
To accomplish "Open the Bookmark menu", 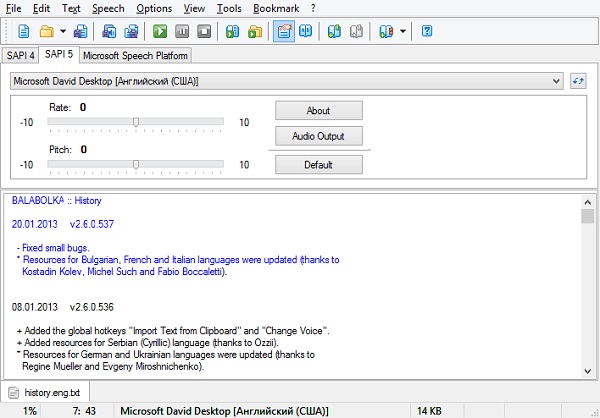I will pos(276,8).
